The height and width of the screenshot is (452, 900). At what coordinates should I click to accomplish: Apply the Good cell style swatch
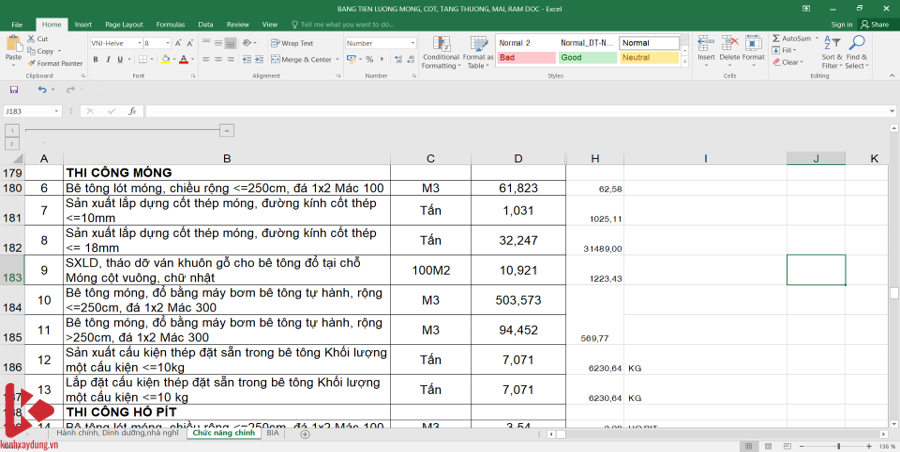point(586,58)
